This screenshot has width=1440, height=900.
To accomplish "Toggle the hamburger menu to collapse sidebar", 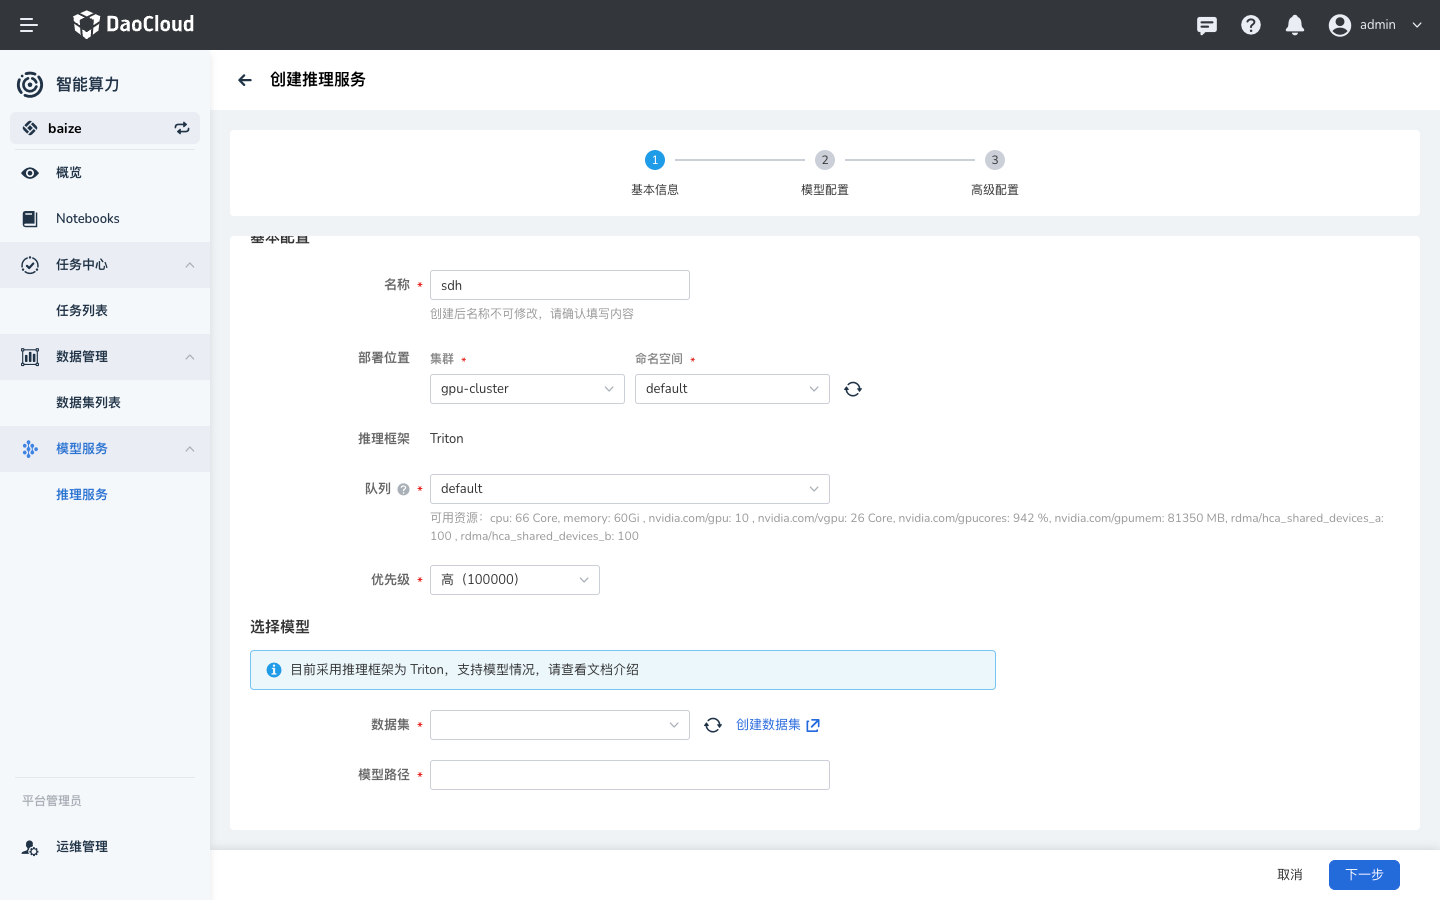I will point(29,25).
